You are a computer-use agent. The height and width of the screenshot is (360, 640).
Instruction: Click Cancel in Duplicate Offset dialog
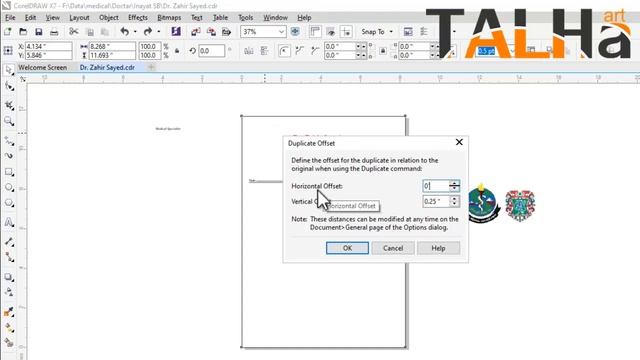393,248
